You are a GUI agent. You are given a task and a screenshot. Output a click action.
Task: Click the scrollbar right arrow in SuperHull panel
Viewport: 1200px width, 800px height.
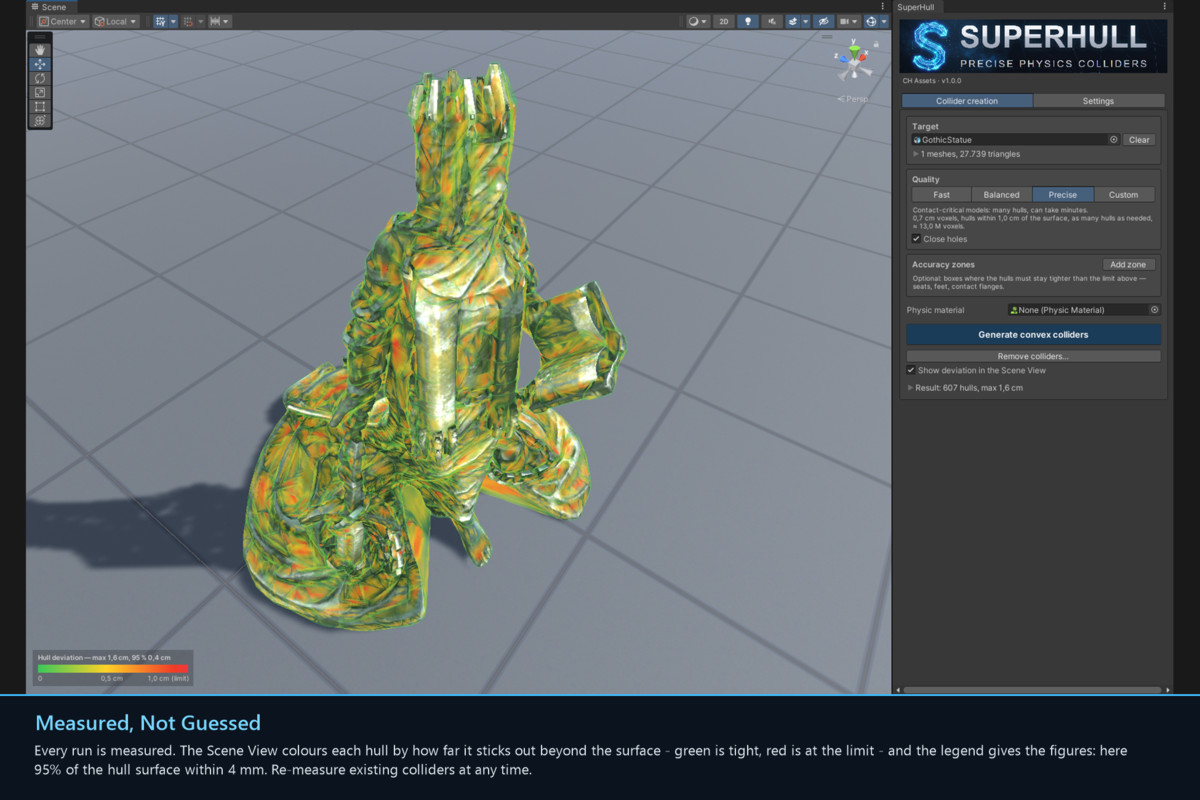pos(1168,689)
